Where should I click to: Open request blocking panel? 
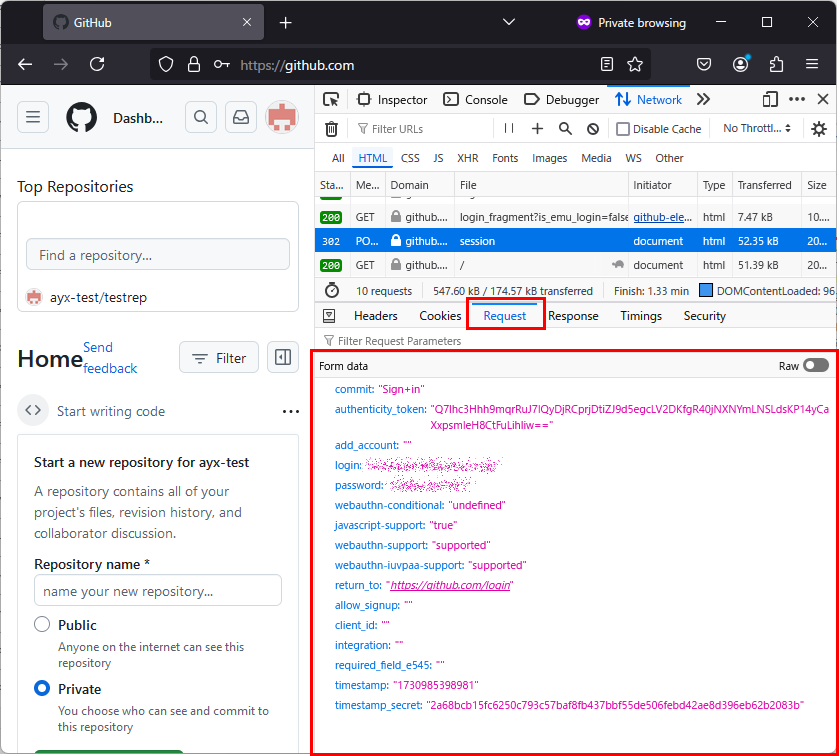(593, 129)
